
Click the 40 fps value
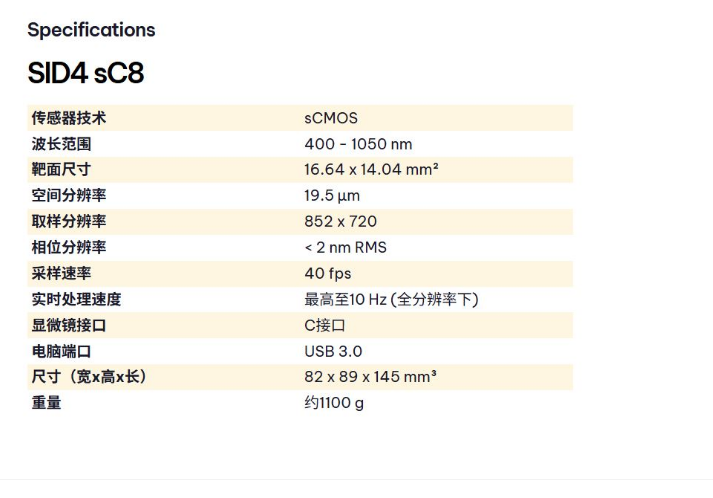[328, 273]
